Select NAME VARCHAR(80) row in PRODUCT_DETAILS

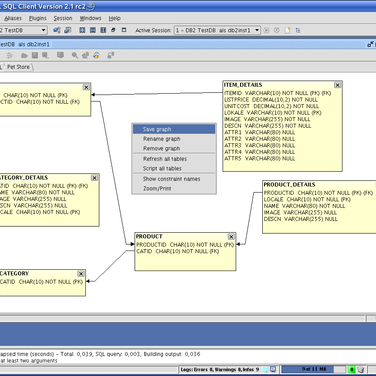pos(305,206)
